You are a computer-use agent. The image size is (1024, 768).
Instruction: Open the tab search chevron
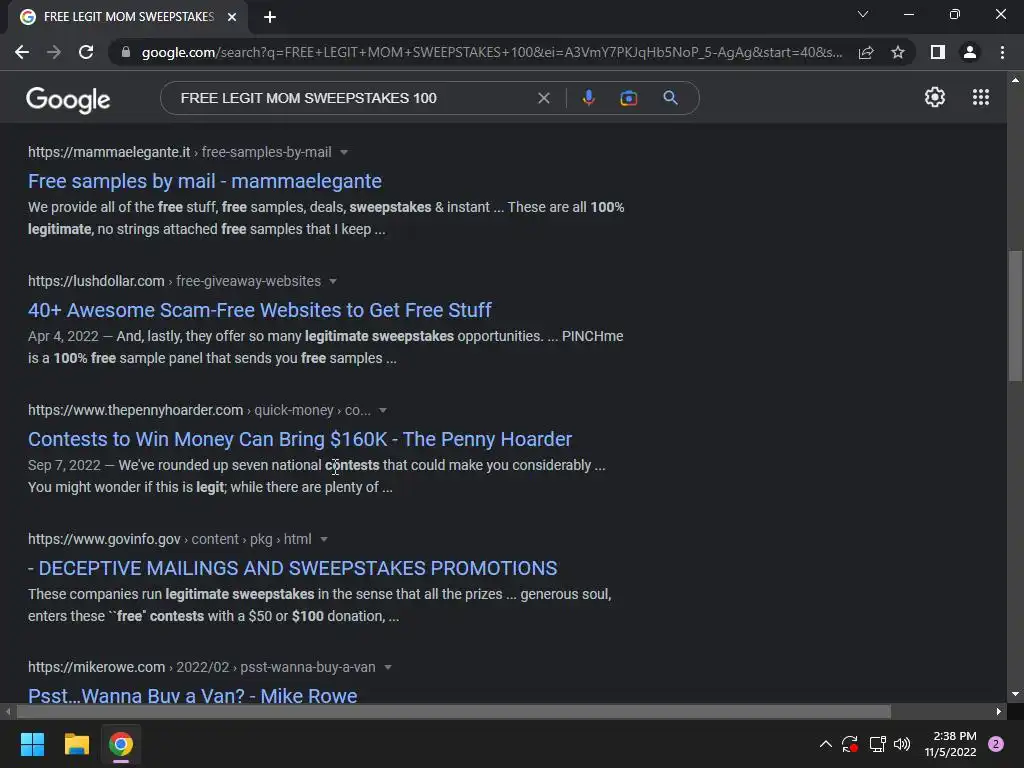click(x=863, y=14)
